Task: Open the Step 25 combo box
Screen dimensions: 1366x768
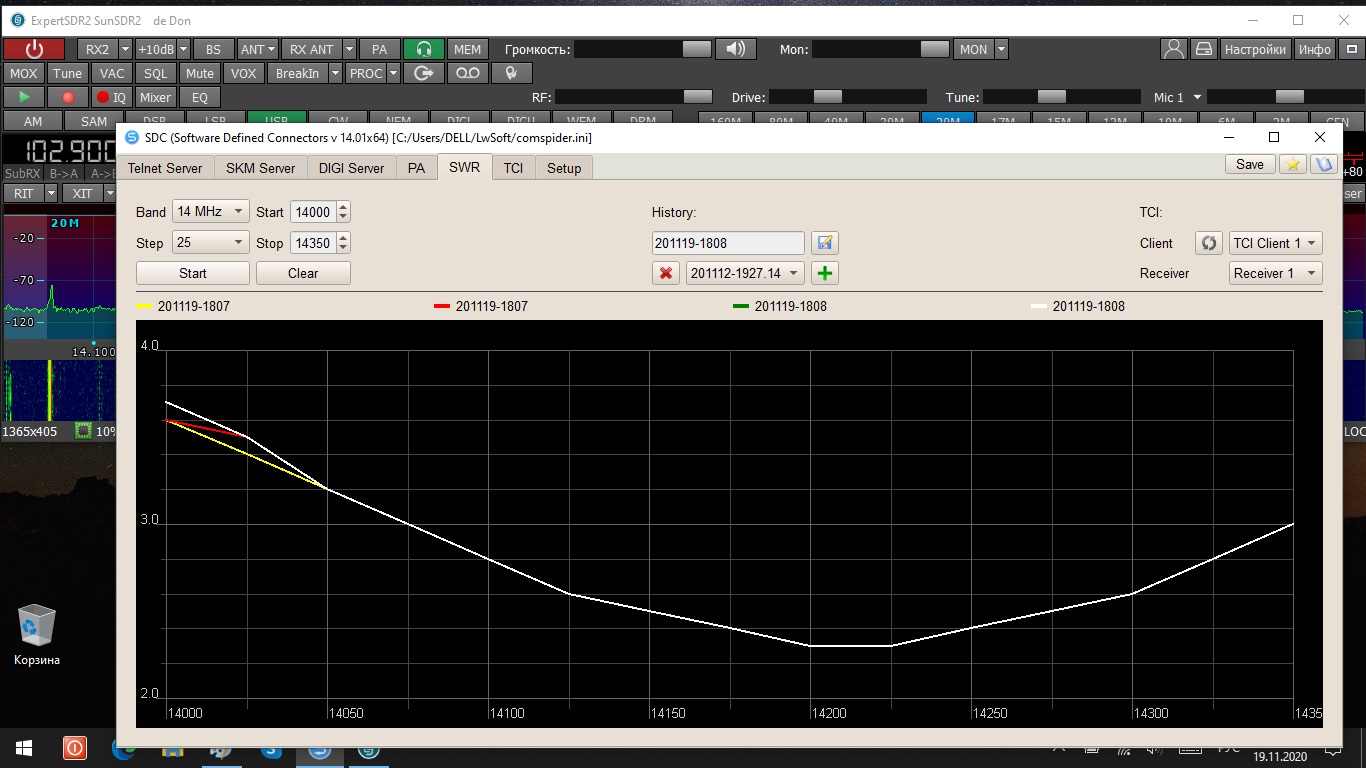Action: [x=210, y=243]
